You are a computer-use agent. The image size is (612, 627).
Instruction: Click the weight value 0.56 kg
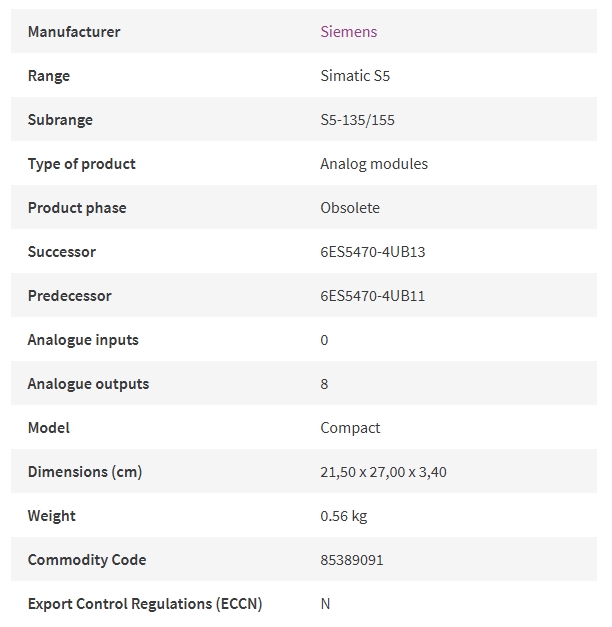point(344,516)
